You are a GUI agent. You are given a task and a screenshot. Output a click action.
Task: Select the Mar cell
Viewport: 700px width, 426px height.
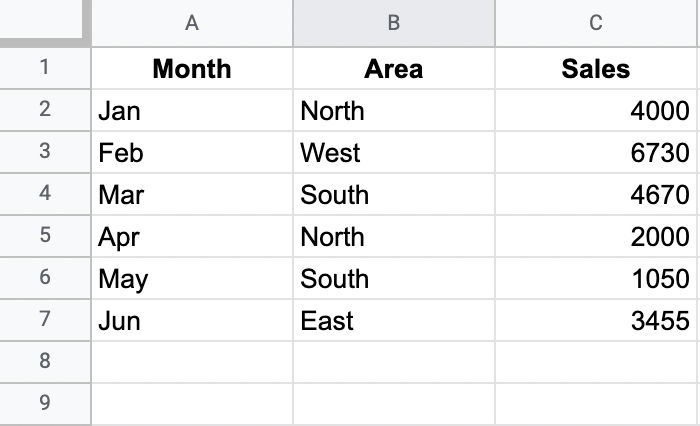(x=192, y=194)
